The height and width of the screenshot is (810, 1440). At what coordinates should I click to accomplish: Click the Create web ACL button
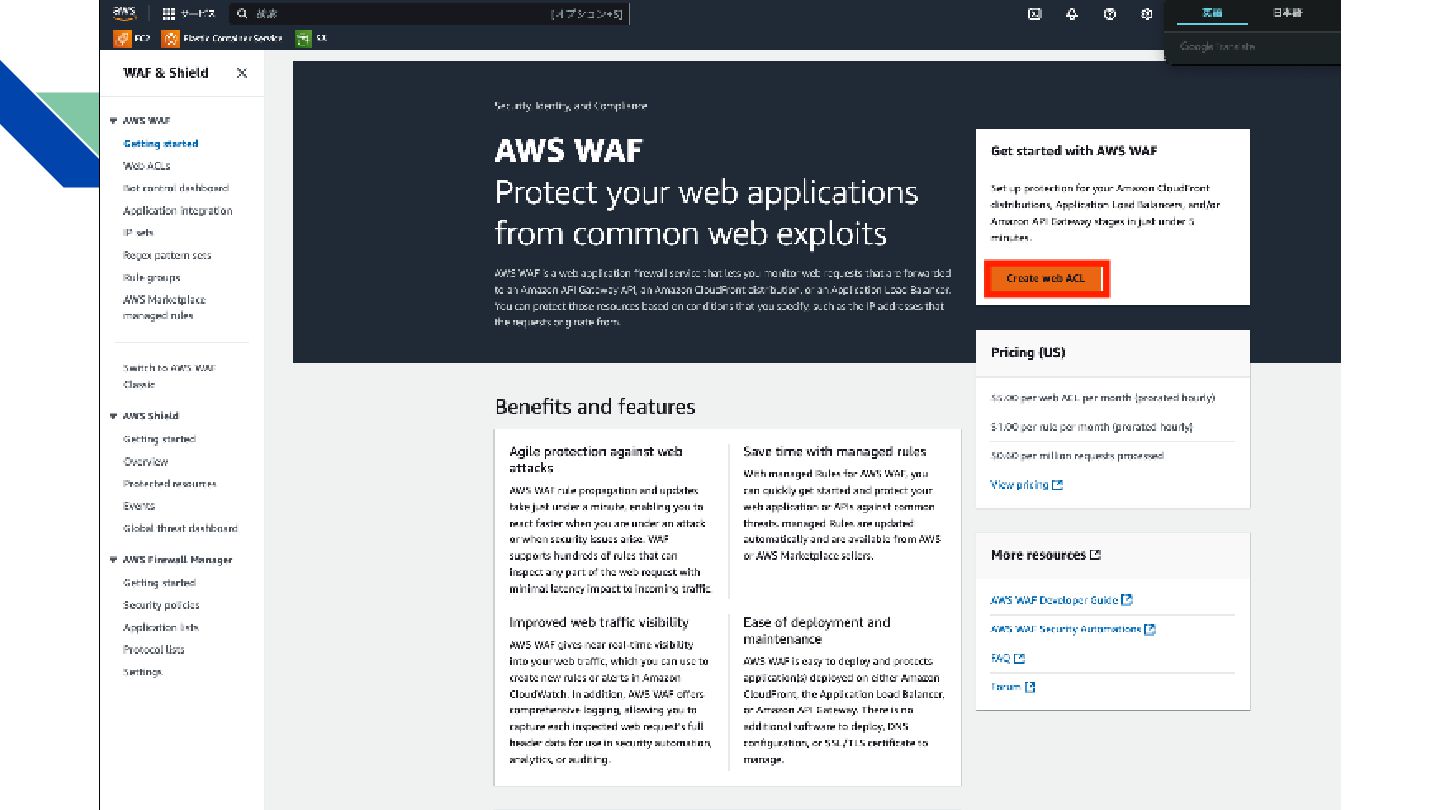1046,278
